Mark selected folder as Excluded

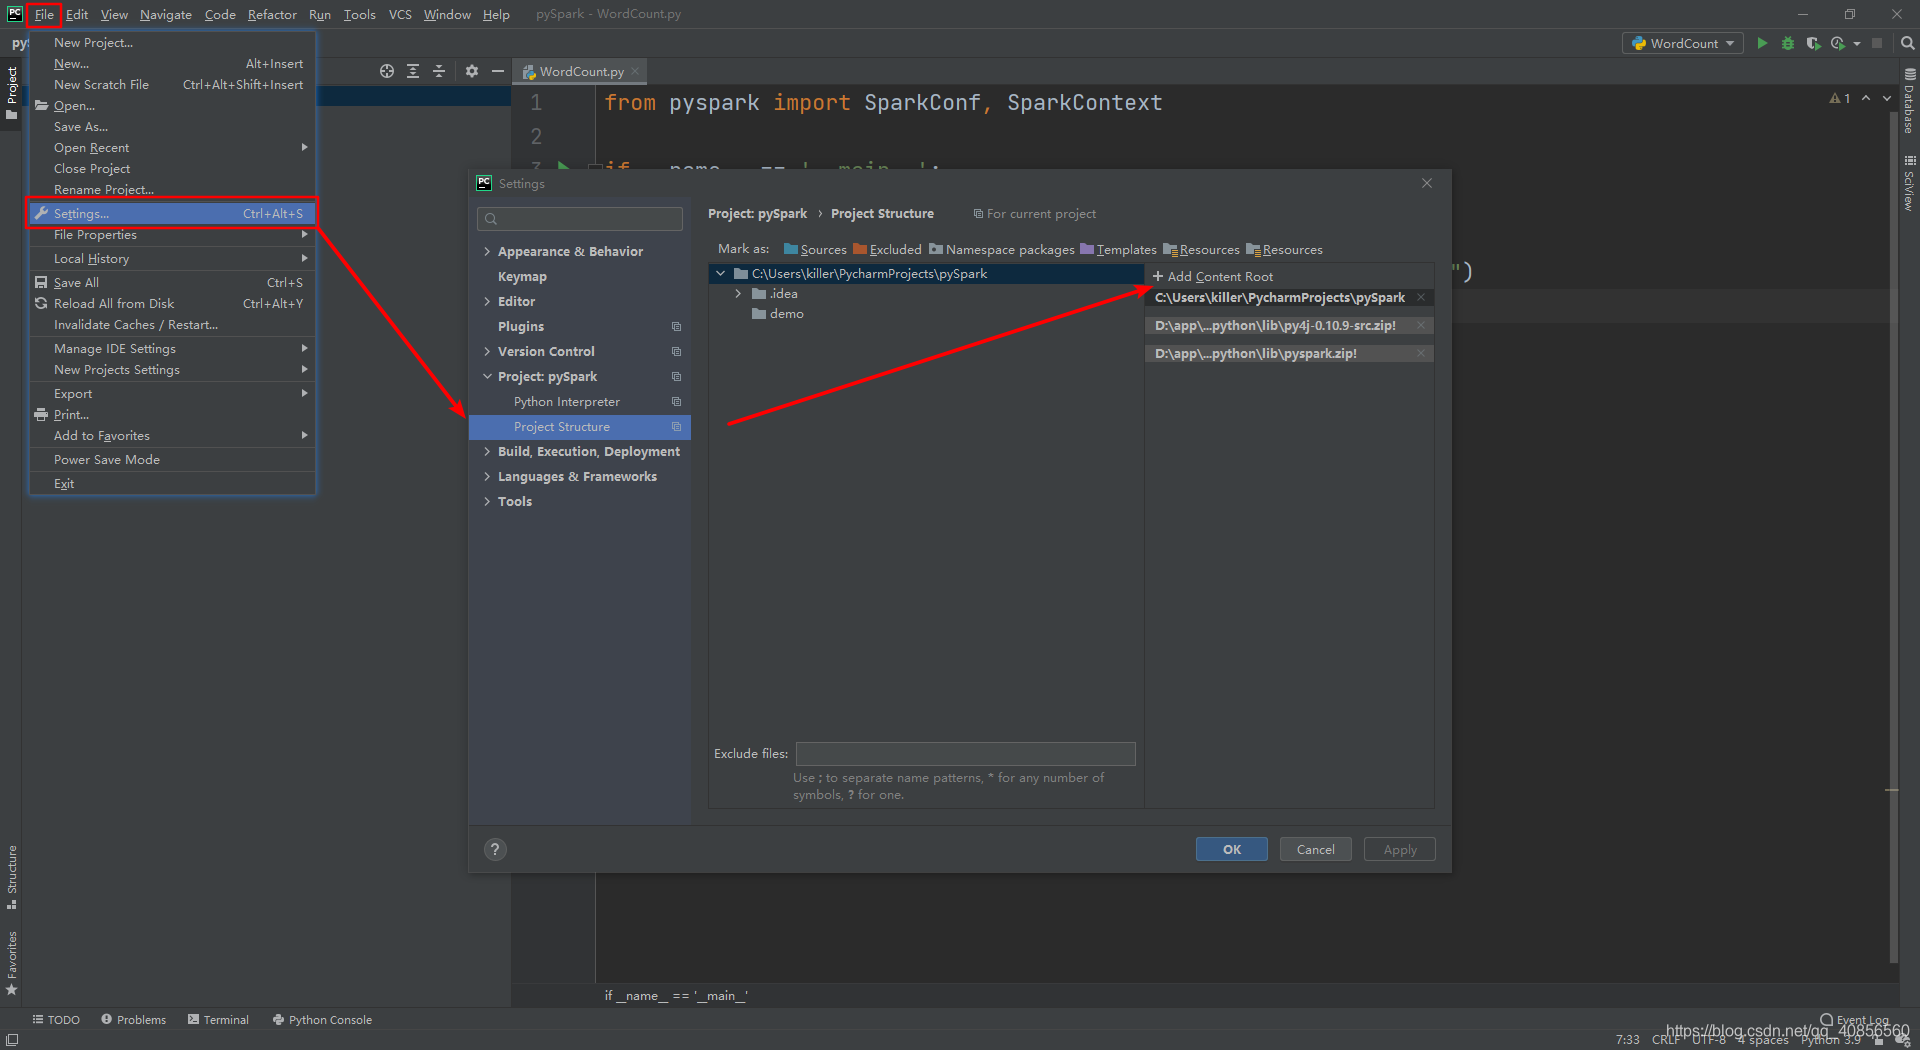coord(887,249)
